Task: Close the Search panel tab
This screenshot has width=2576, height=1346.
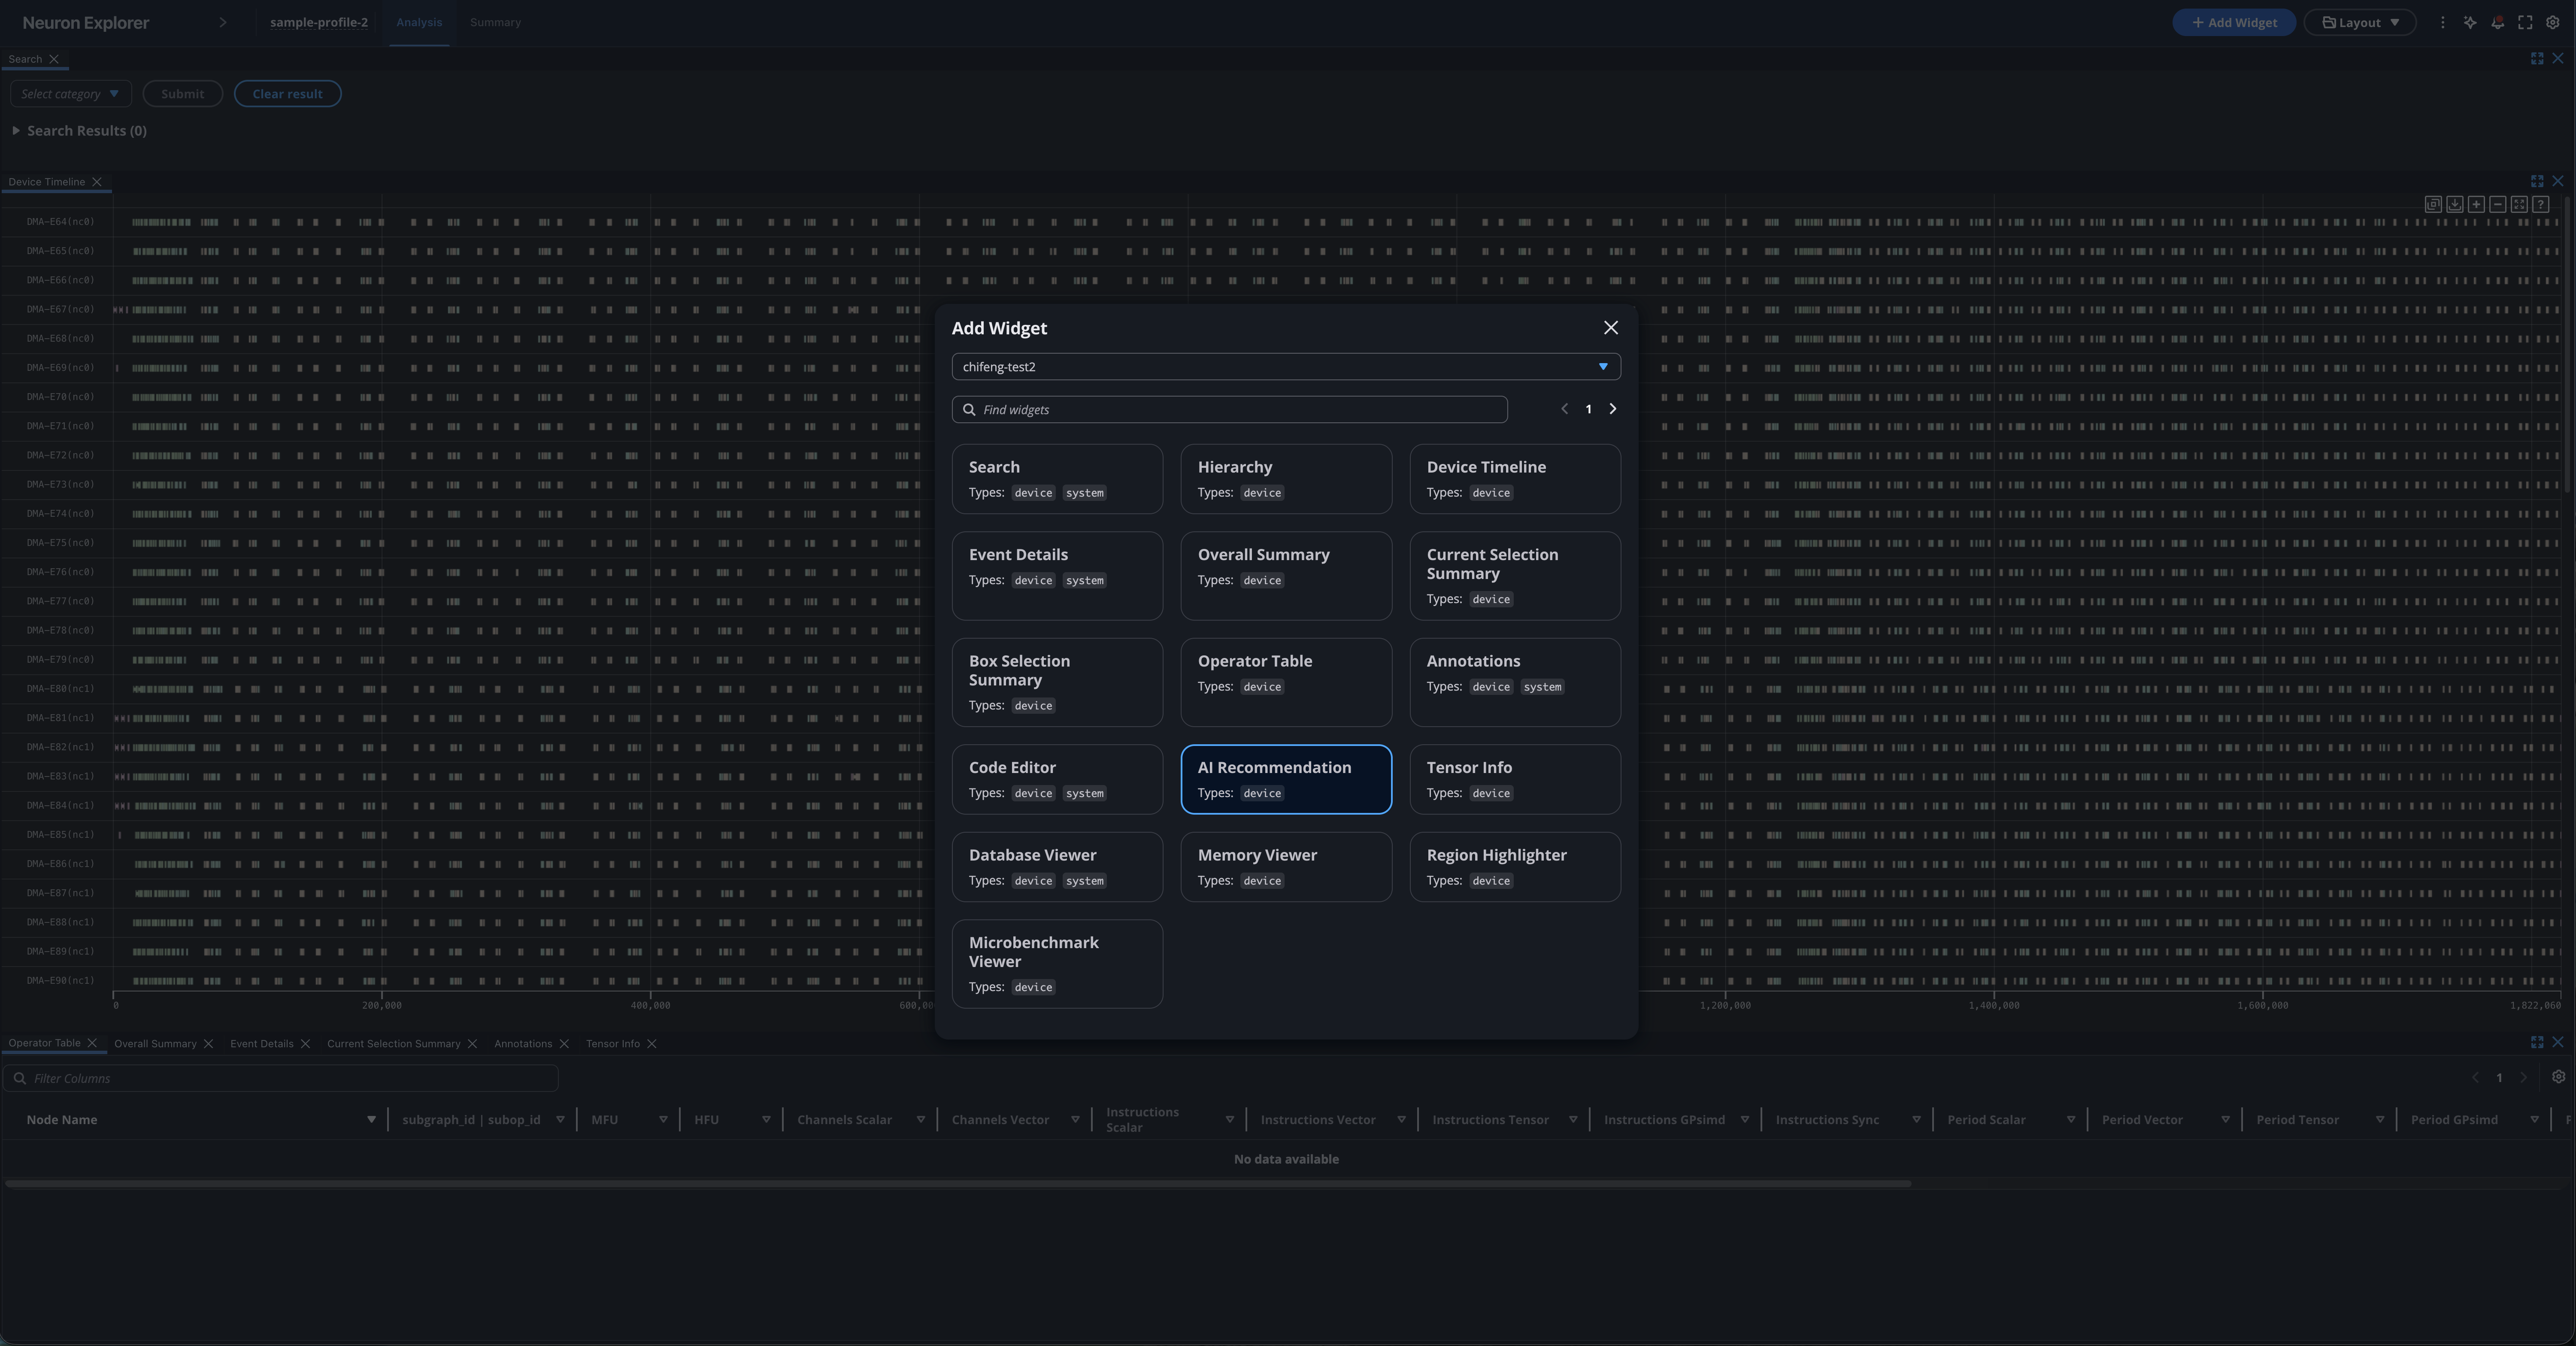Action: (x=54, y=59)
